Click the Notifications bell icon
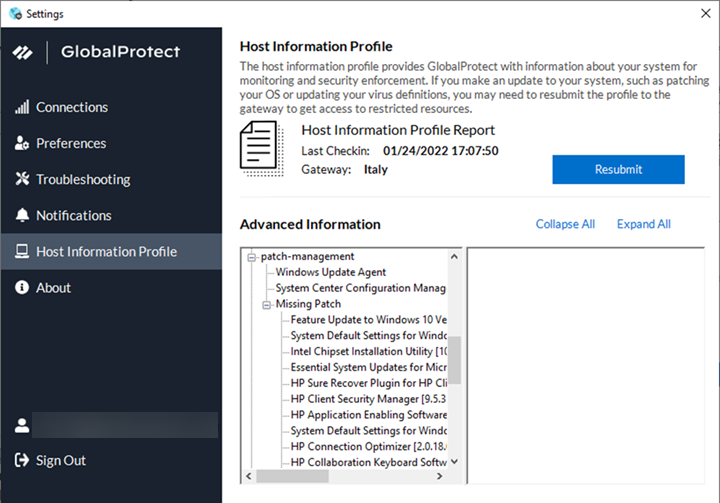Image resolution: width=720 pixels, height=503 pixels. tap(22, 216)
